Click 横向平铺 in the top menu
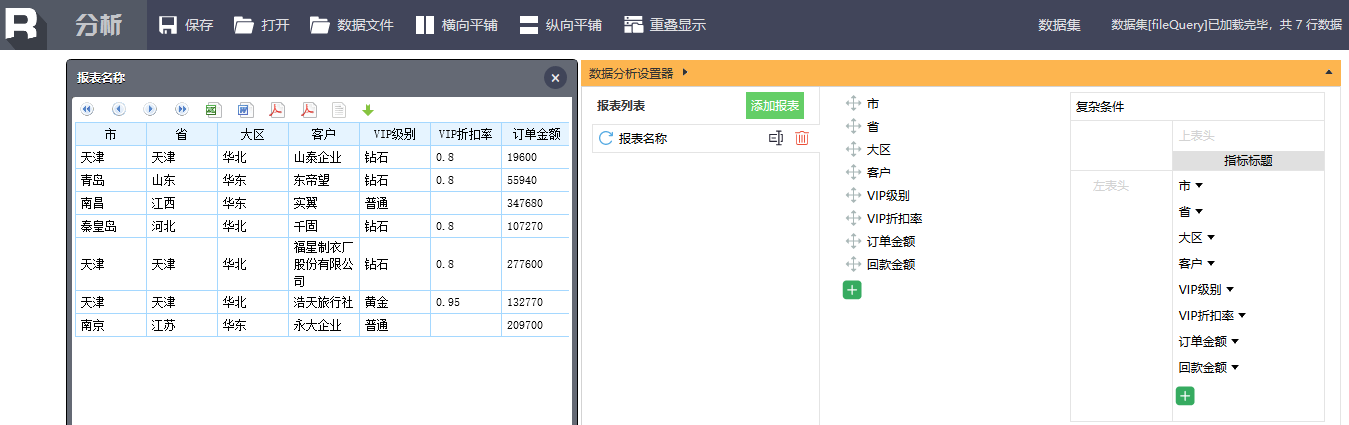Screen dimensions: 1349x425 [x=456, y=25]
